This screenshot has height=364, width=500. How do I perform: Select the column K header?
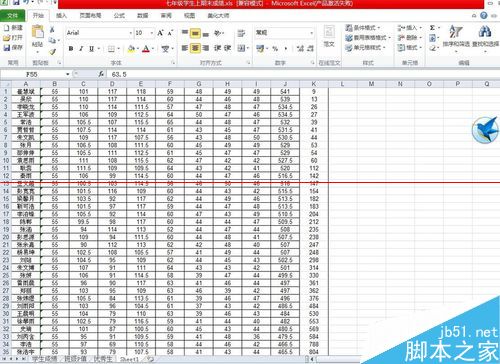point(314,84)
